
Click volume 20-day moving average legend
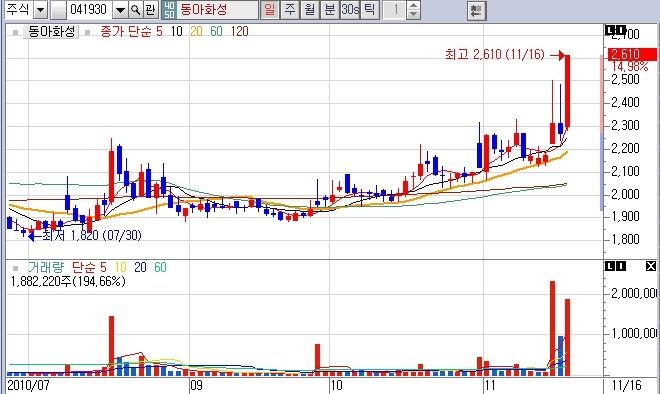140,267
